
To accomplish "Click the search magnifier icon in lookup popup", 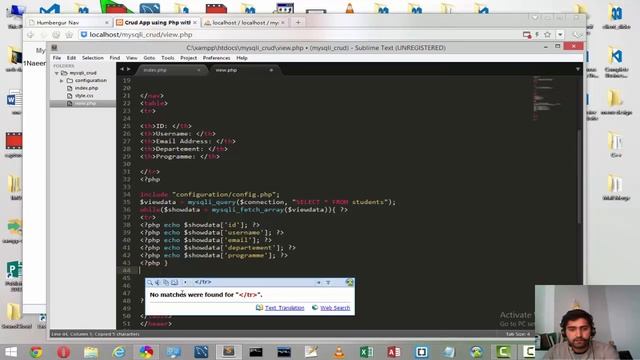I will pos(150,282).
